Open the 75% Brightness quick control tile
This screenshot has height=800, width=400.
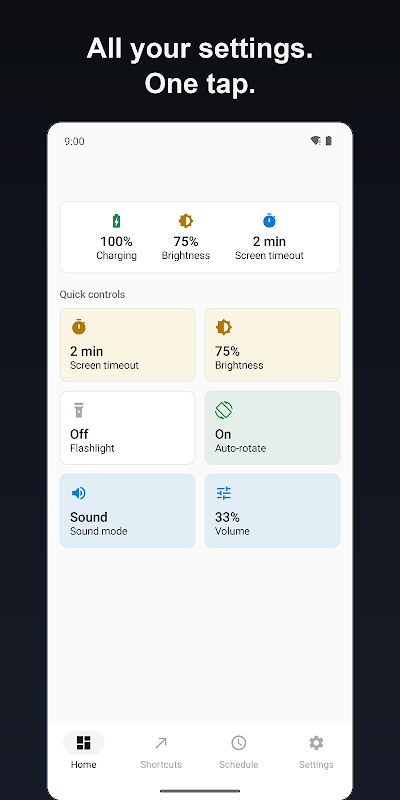272,345
